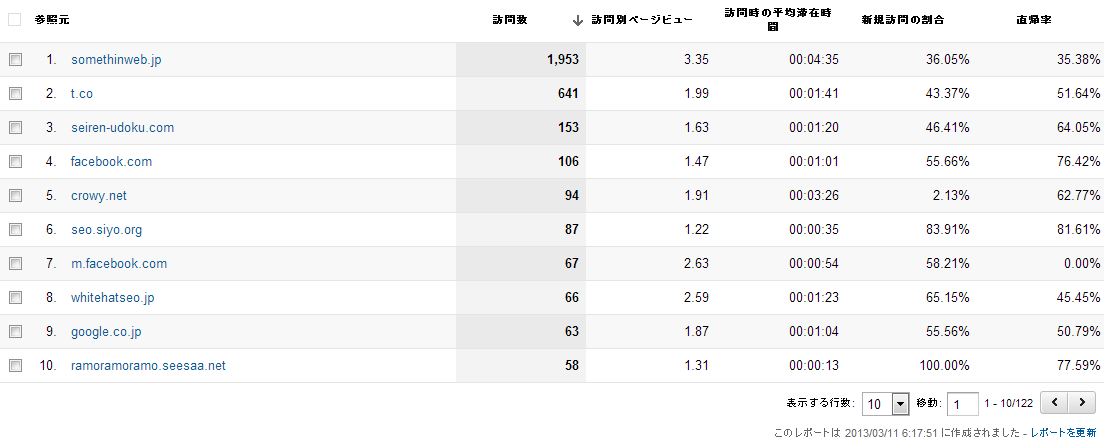This screenshot has width=1104, height=443.
Task: Tick the checkbox for ramoramoramo.seesaa.net
Action: [x=15, y=366]
